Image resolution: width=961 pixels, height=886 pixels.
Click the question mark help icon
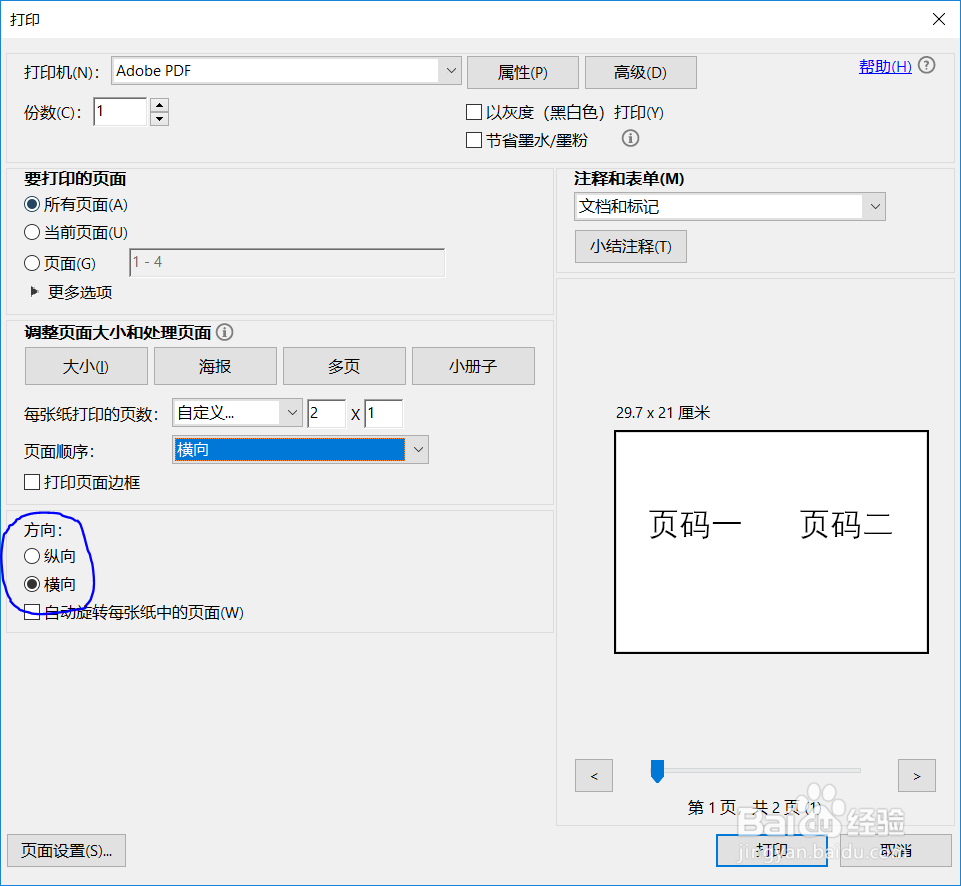click(926, 64)
